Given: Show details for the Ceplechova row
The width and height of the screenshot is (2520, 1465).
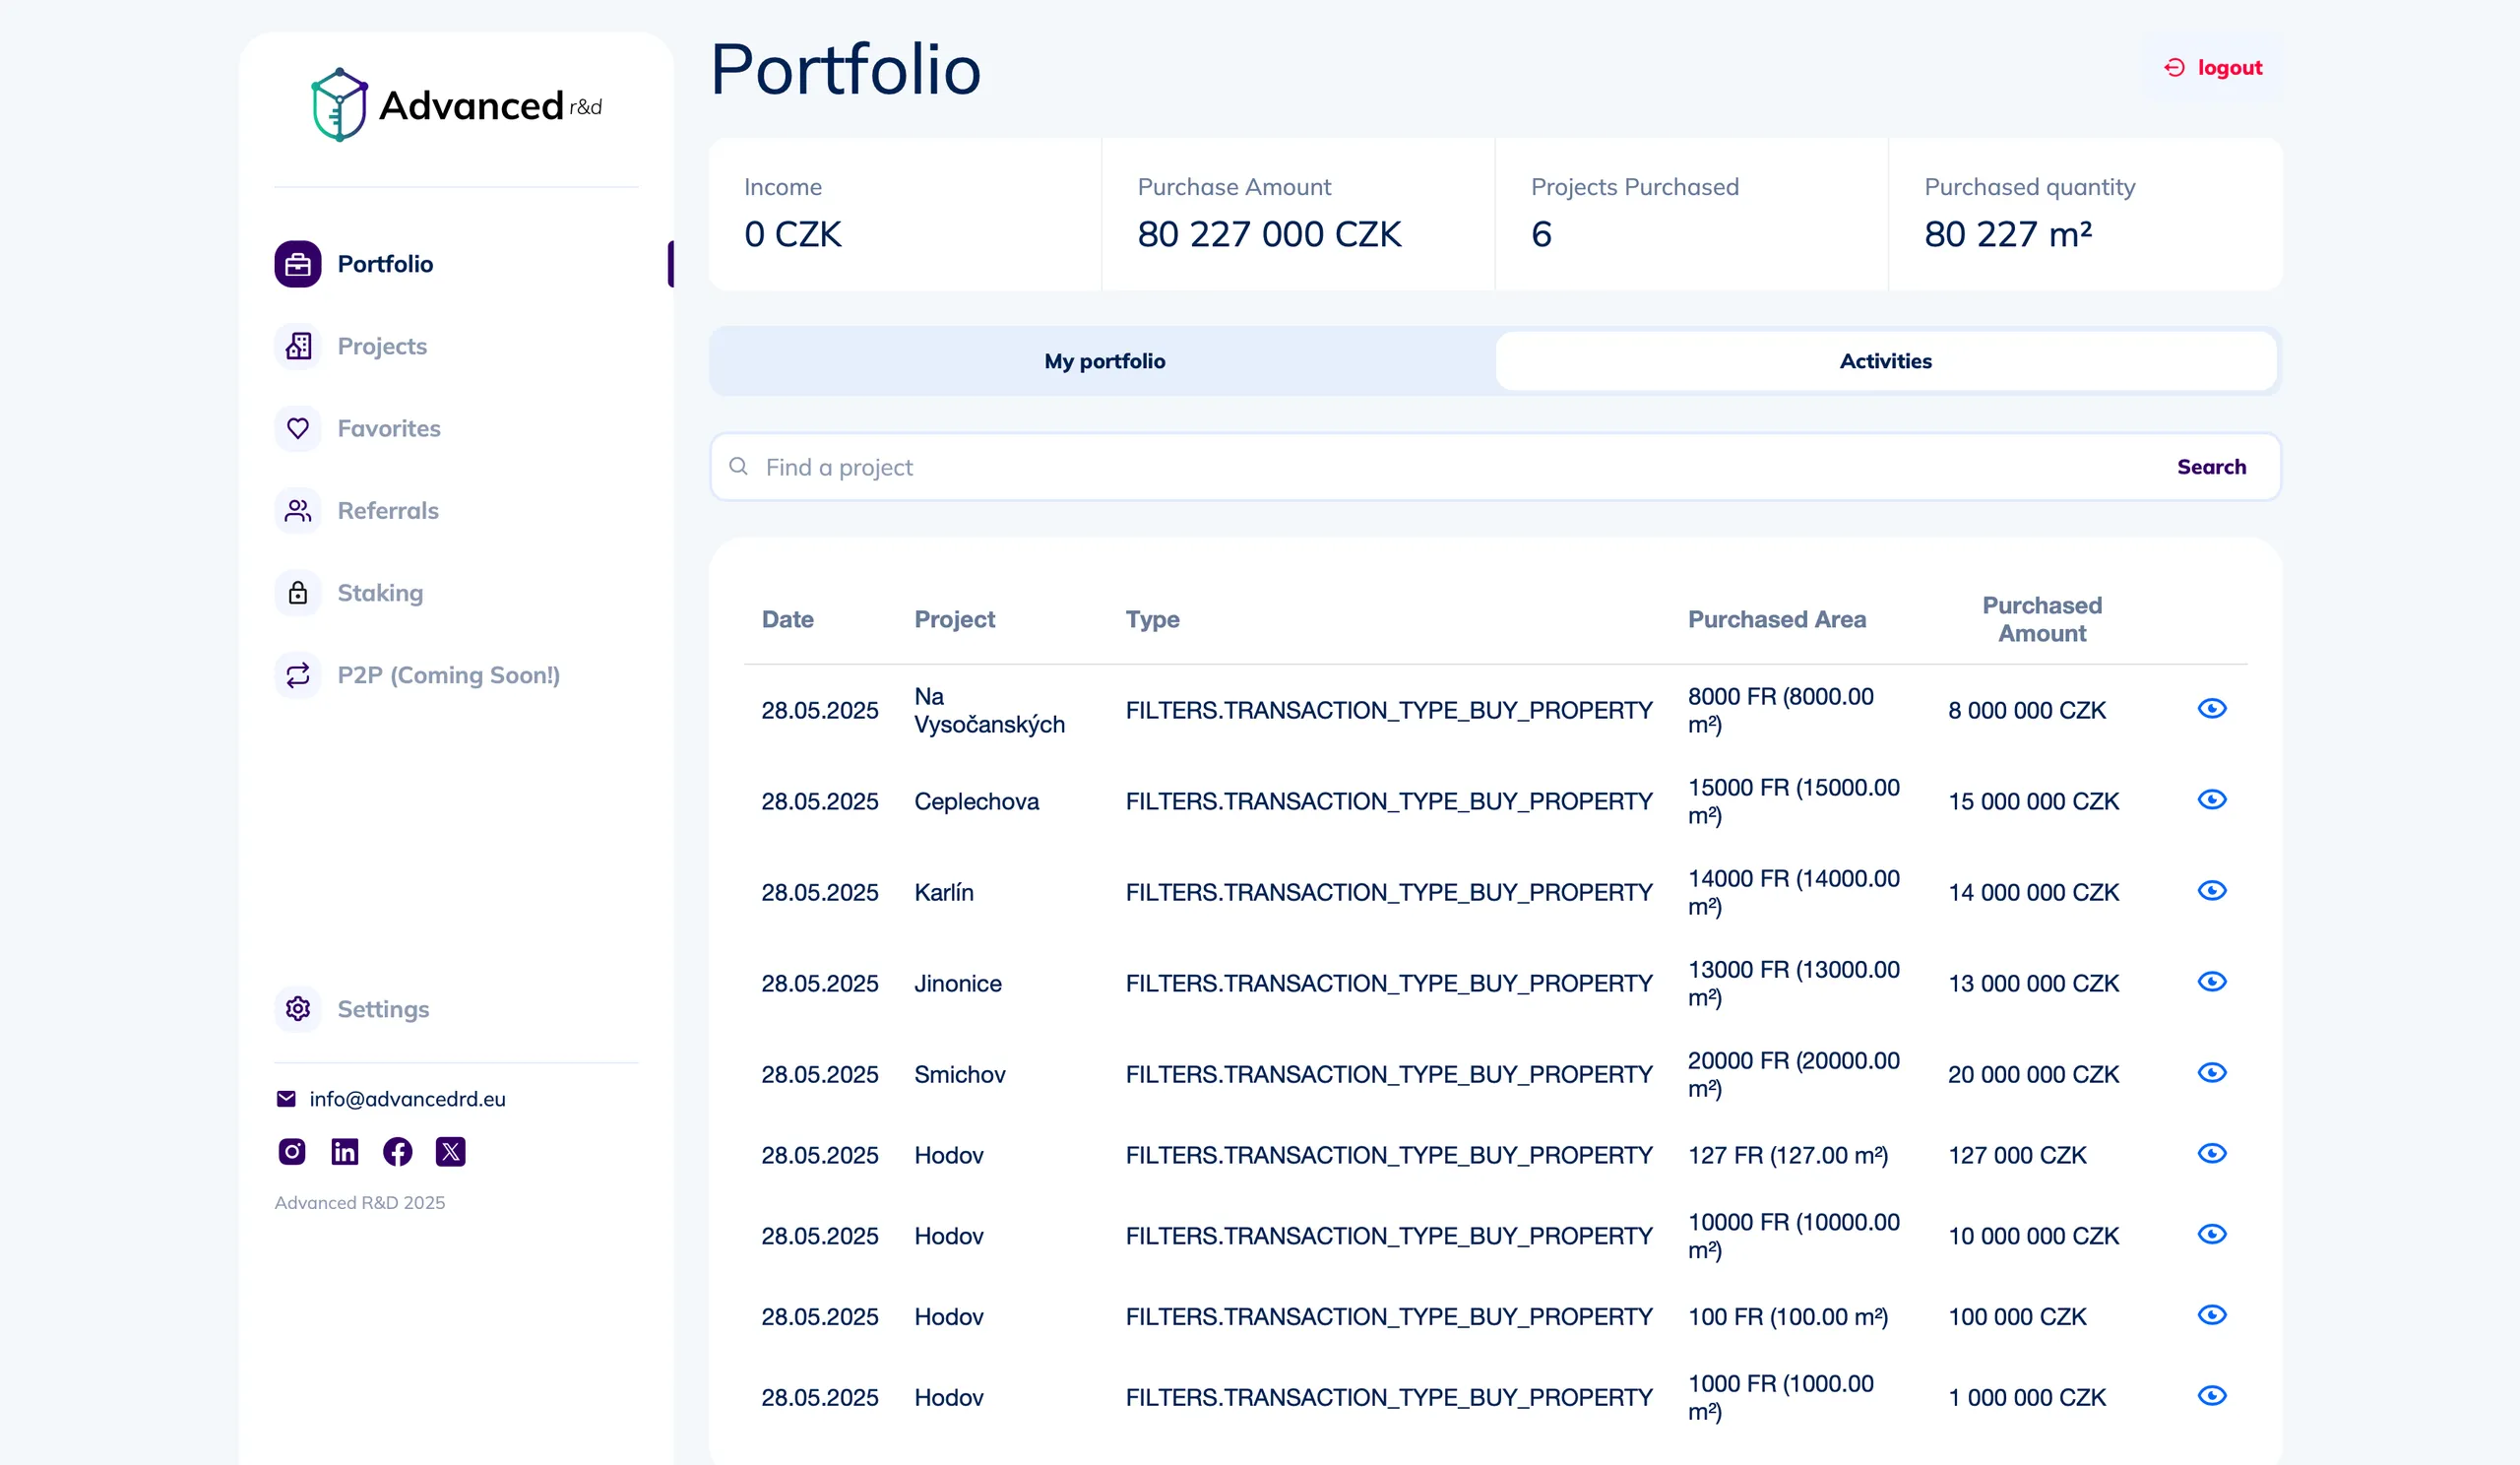Looking at the screenshot, I should pos(2213,800).
